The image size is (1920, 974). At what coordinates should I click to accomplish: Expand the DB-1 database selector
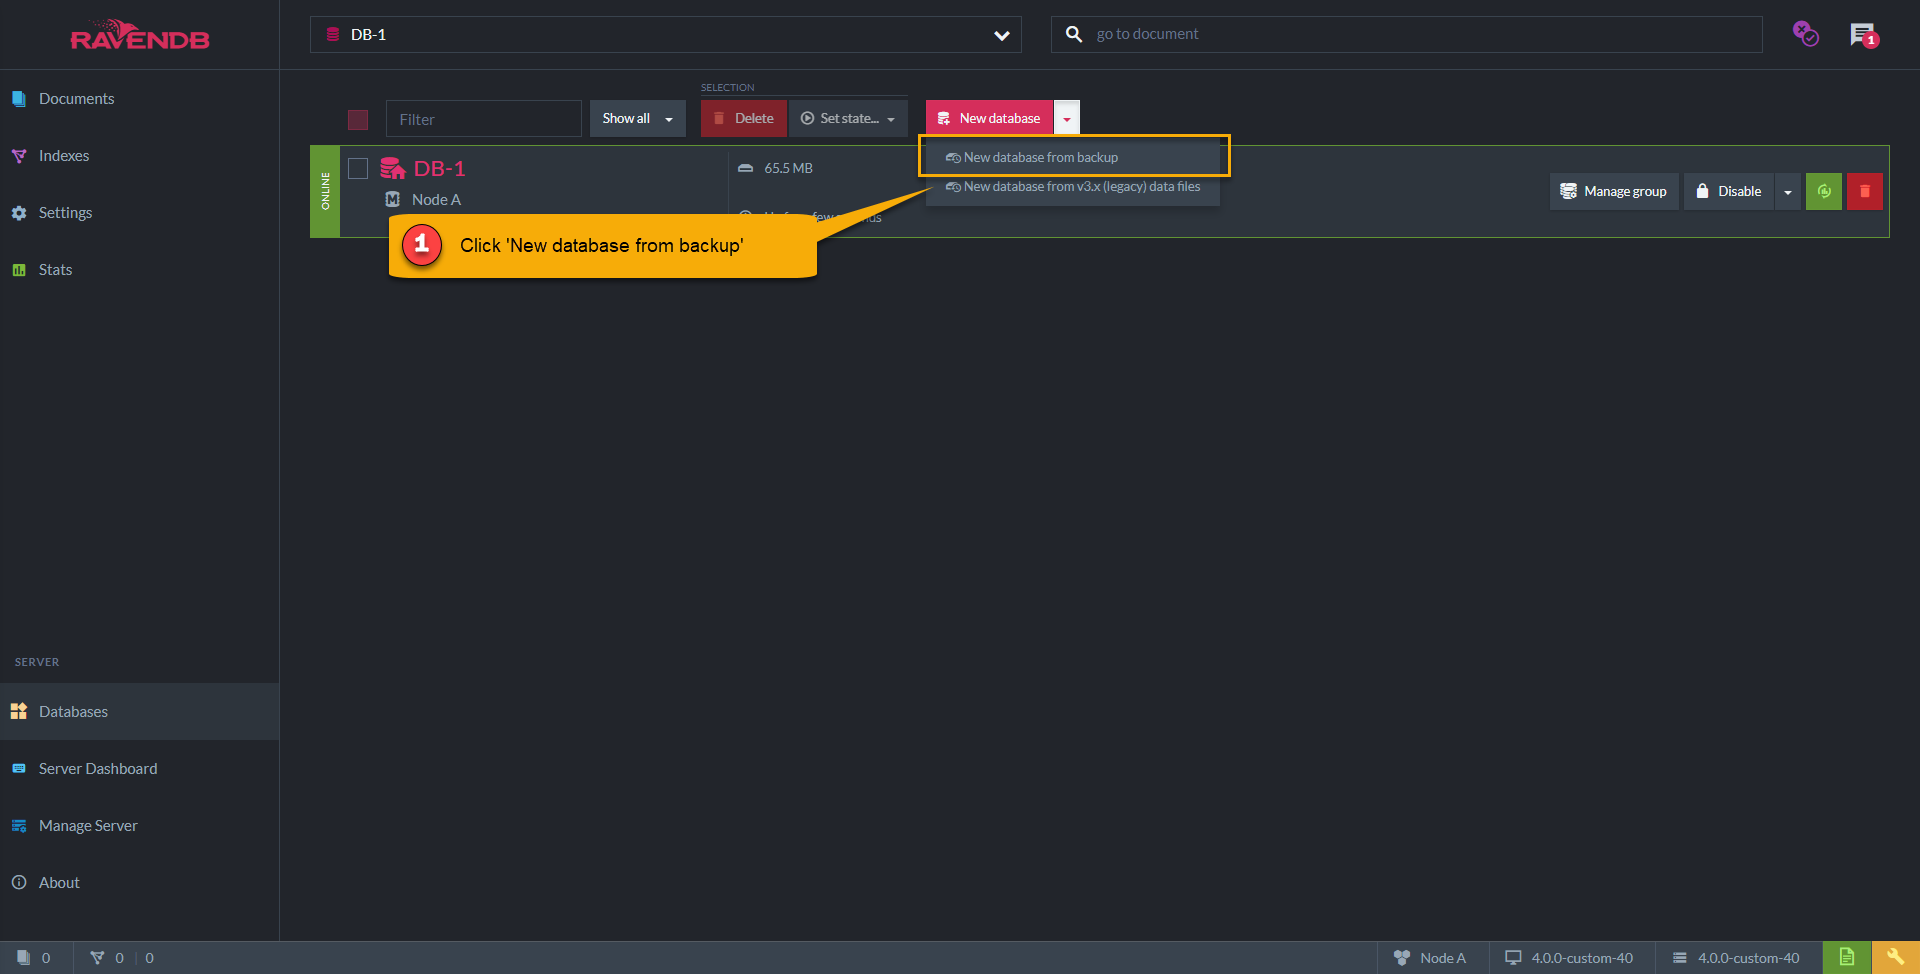click(666, 35)
